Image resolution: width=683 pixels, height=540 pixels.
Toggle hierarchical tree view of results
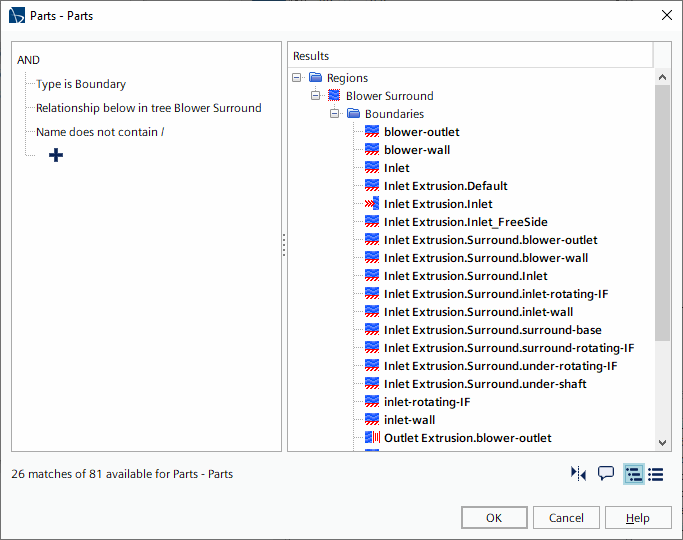point(633,474)
